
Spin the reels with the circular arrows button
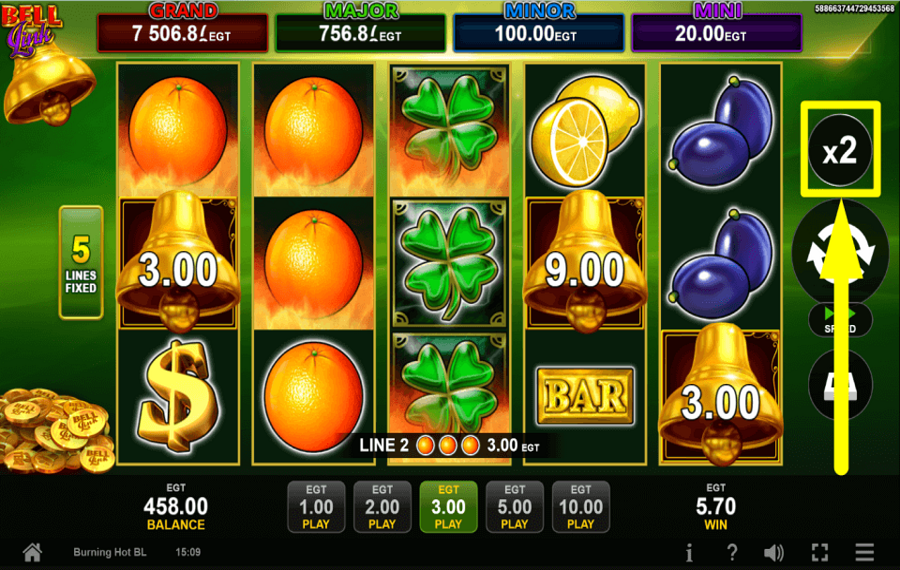pos(840,252)
